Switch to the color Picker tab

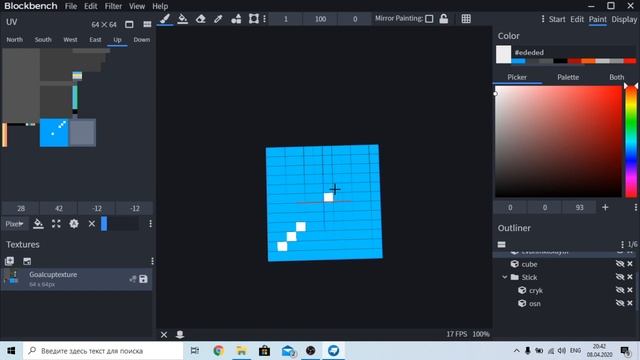[517, 77]
